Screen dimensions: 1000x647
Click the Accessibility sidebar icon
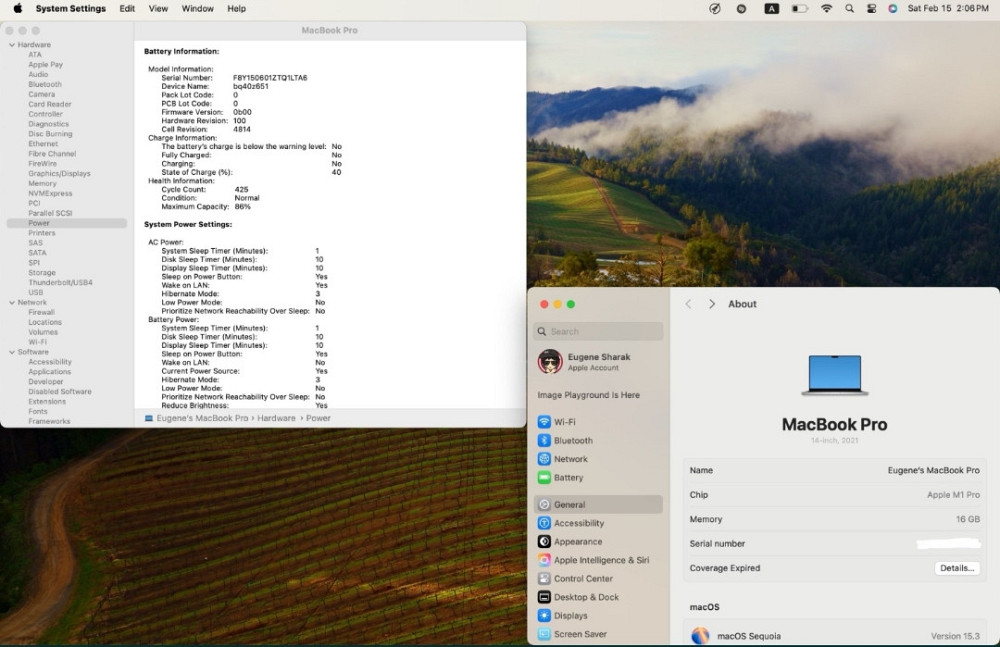(x=544, y=522)
